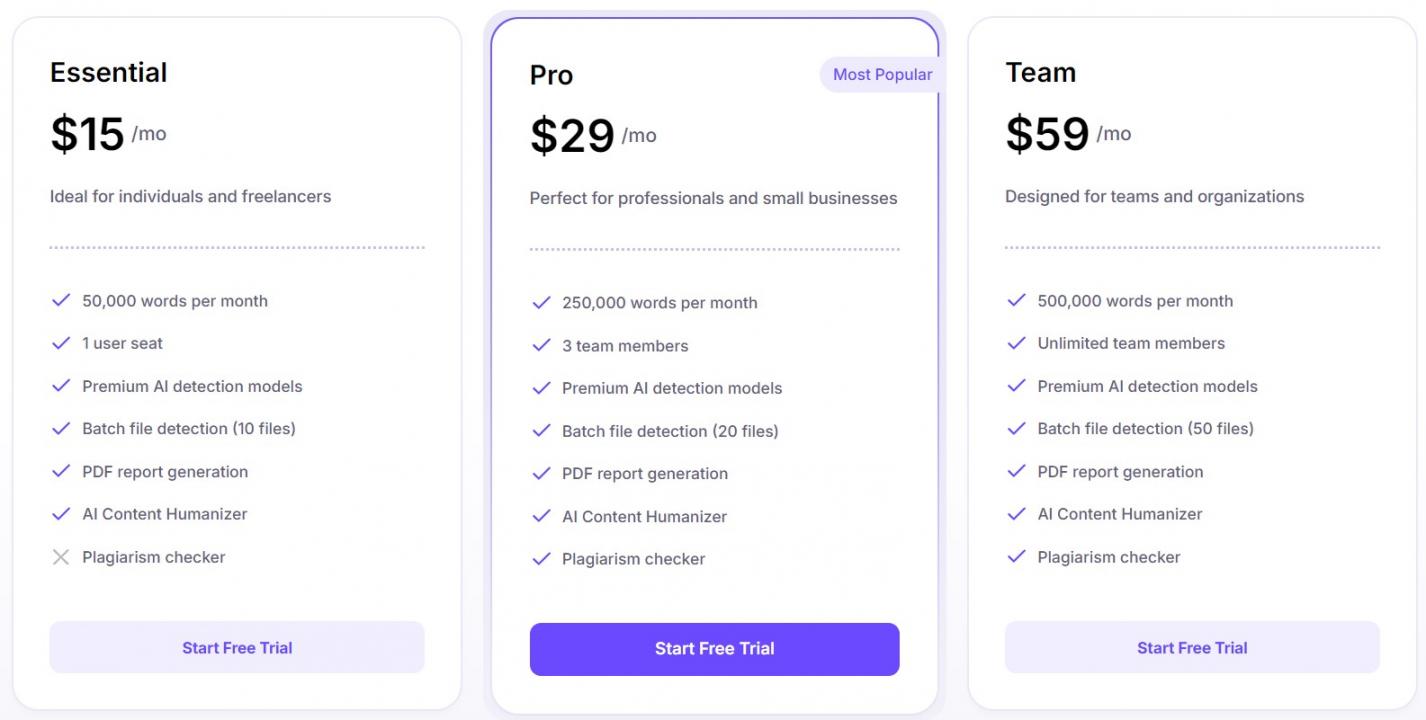Click the $29 price on Pro plan
This screenshot has height=720, width=1426.
tap(572, 136)
